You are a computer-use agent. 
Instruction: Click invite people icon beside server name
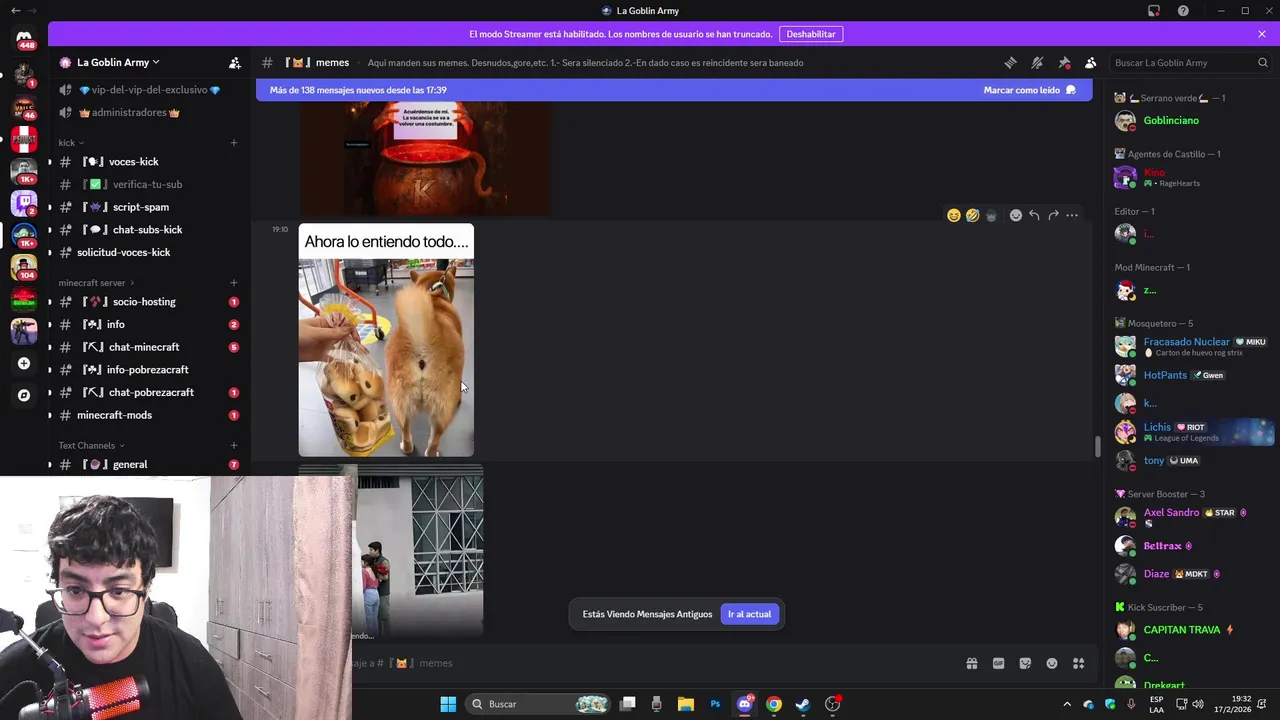(235, 62)
